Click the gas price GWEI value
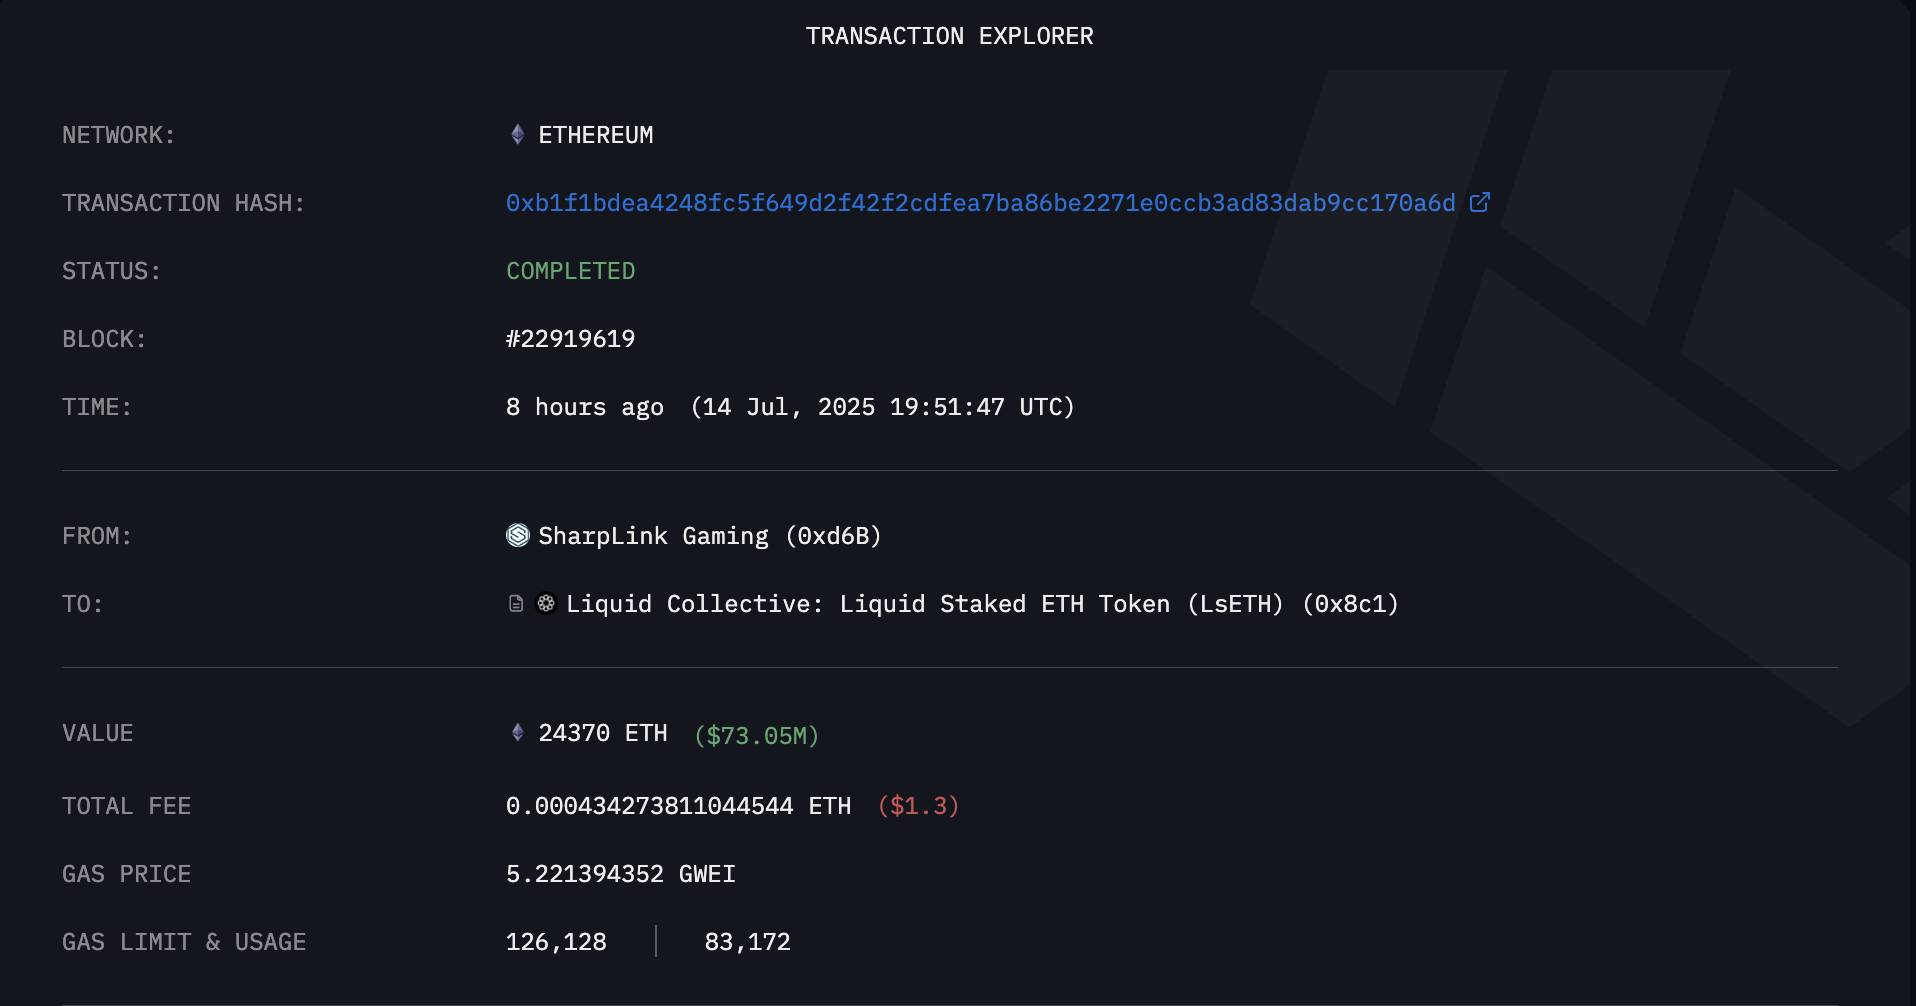This screenshot has height=1006, width=1916. pos(621,874)
